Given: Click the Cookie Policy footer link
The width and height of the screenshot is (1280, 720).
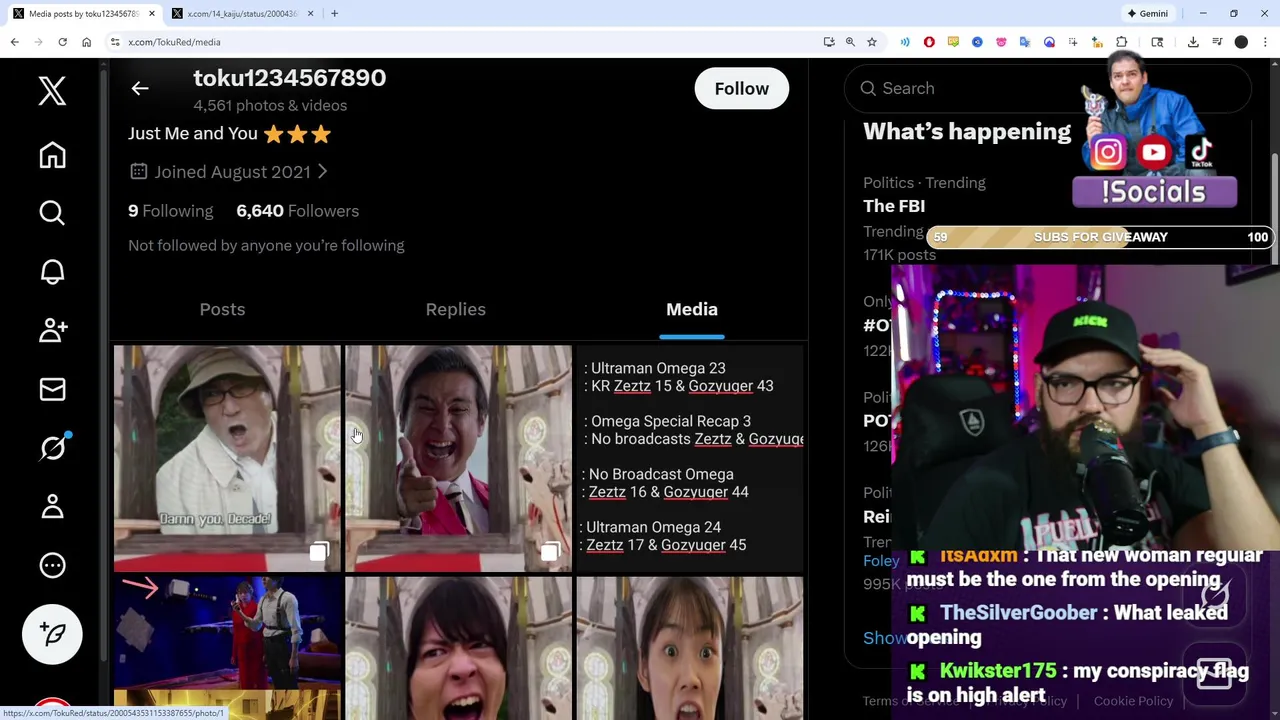Looking at the screenshot, I should coord(1133,701).
